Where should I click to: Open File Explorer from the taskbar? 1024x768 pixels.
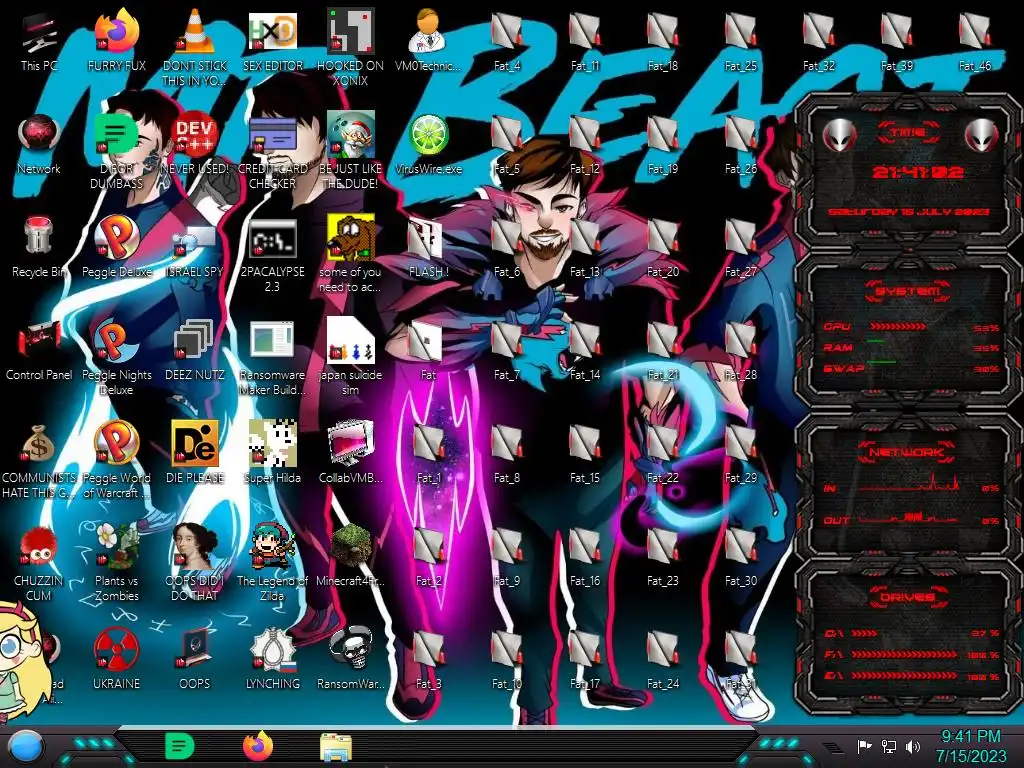(x=336, y=747)
